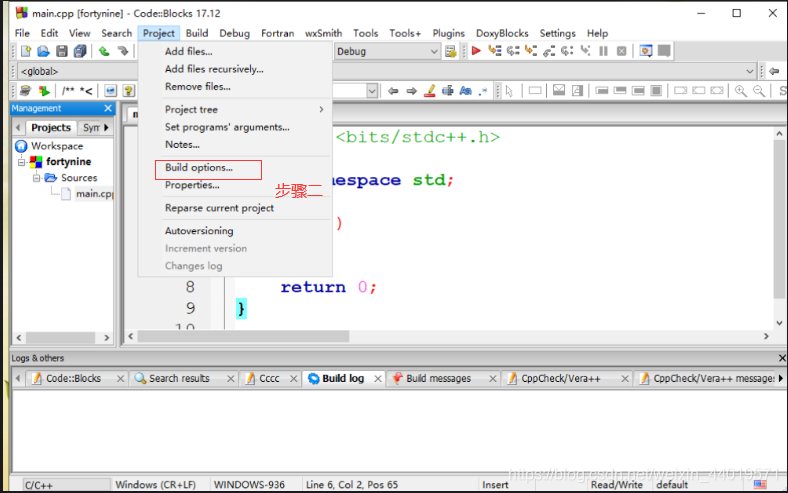Click Reparse current project menu entry
The image size is (788, 493).
(x=219, y=208)
